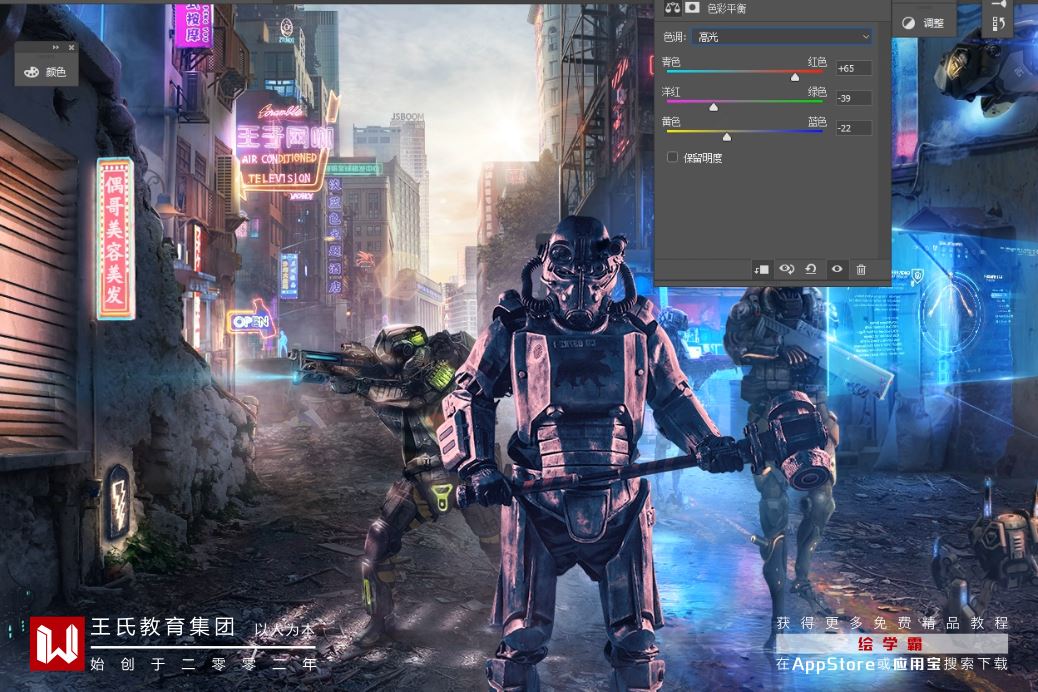Delete the adjustment layer with the trash icon
The width and height of the screenshot is (1038, 692).
click(x=861, y=270)
